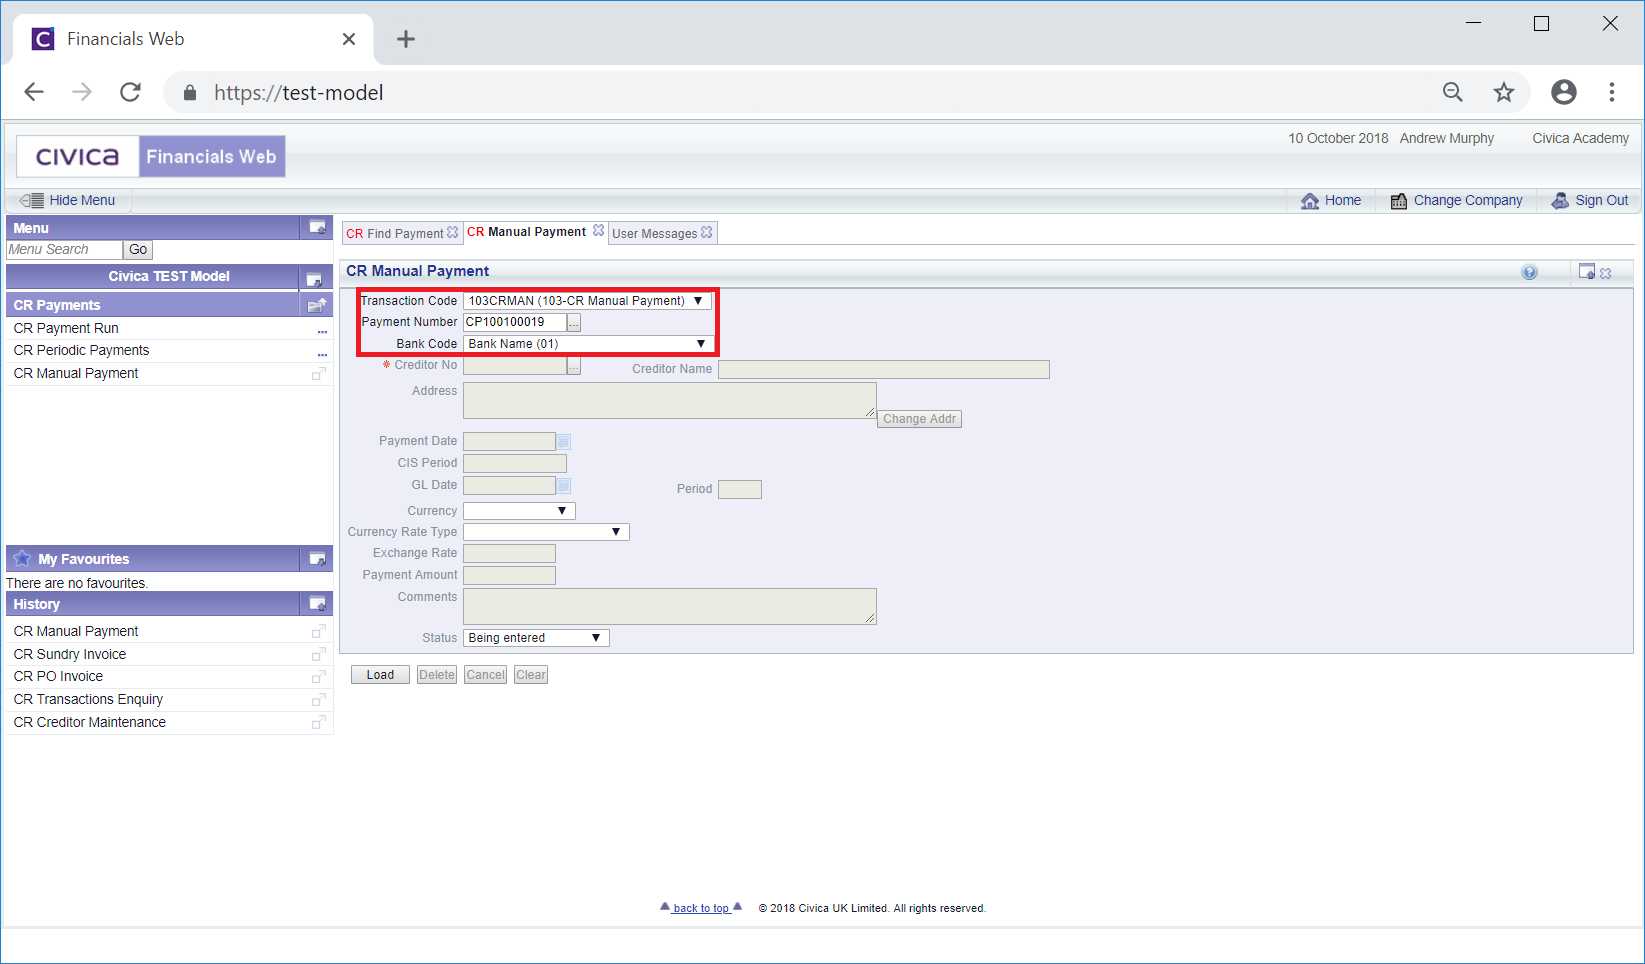Screen dimensions: 1645x964
Task: Click the Go menu search button
Action: (138, 250)
